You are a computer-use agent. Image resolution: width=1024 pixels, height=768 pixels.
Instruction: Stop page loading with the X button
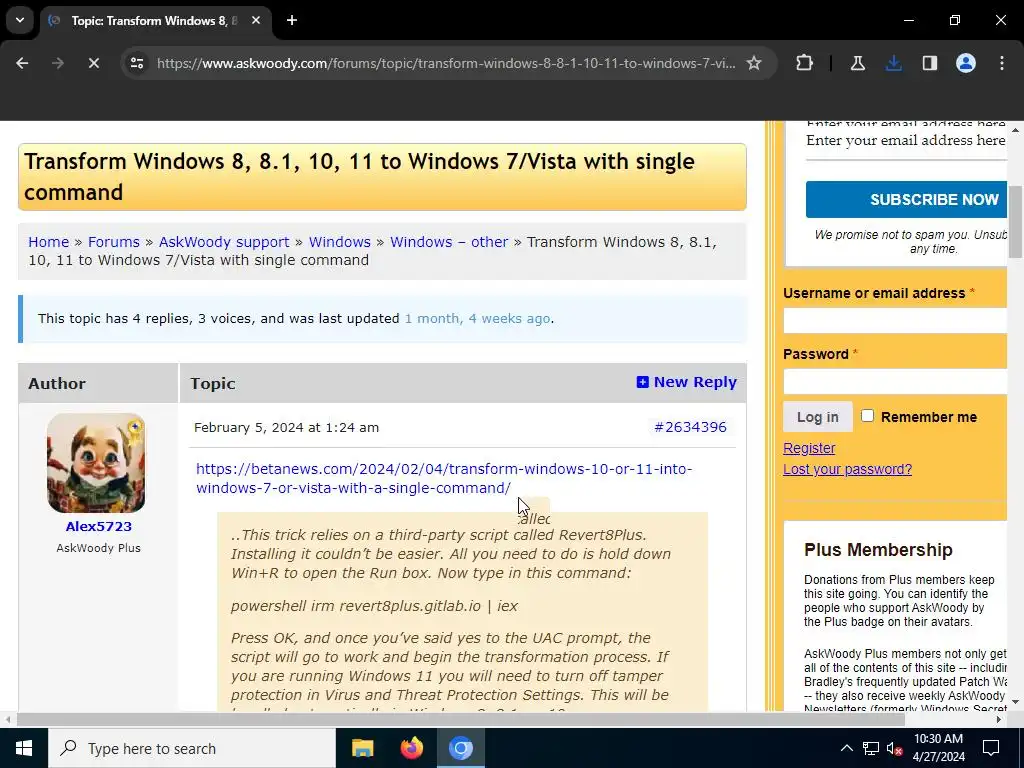(x=93, y=63)
